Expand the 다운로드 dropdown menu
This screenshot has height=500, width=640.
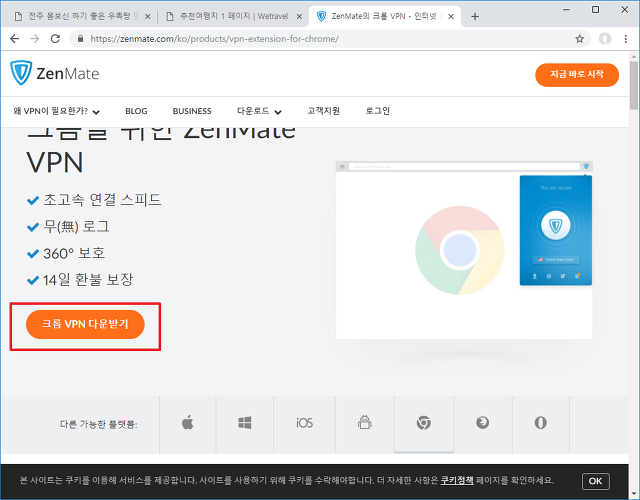pyautogui.click(x=259, y=111)
